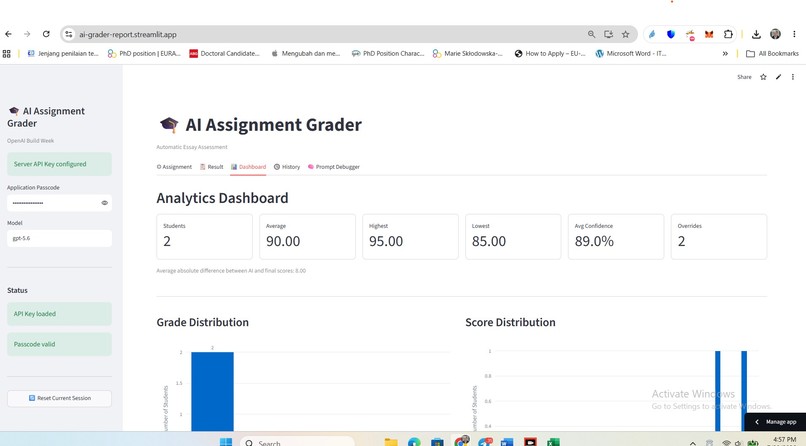Focus the Application Passcode field
This screenshot has height=446, width=806.
(54, 203)
